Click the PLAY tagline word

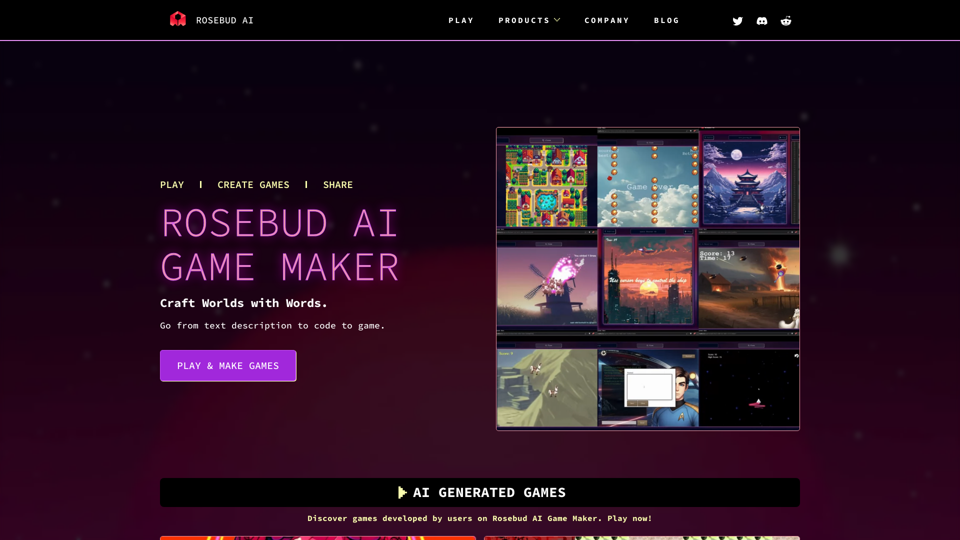172,185
